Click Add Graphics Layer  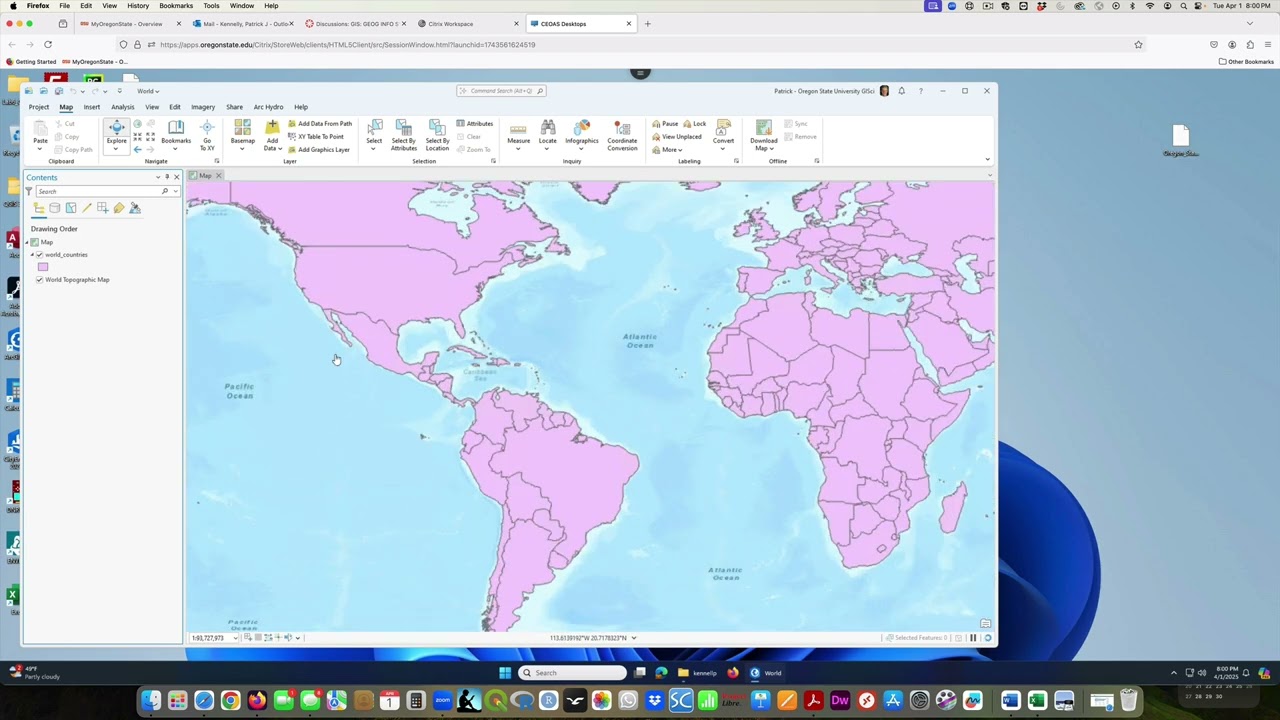pos(319,150)
